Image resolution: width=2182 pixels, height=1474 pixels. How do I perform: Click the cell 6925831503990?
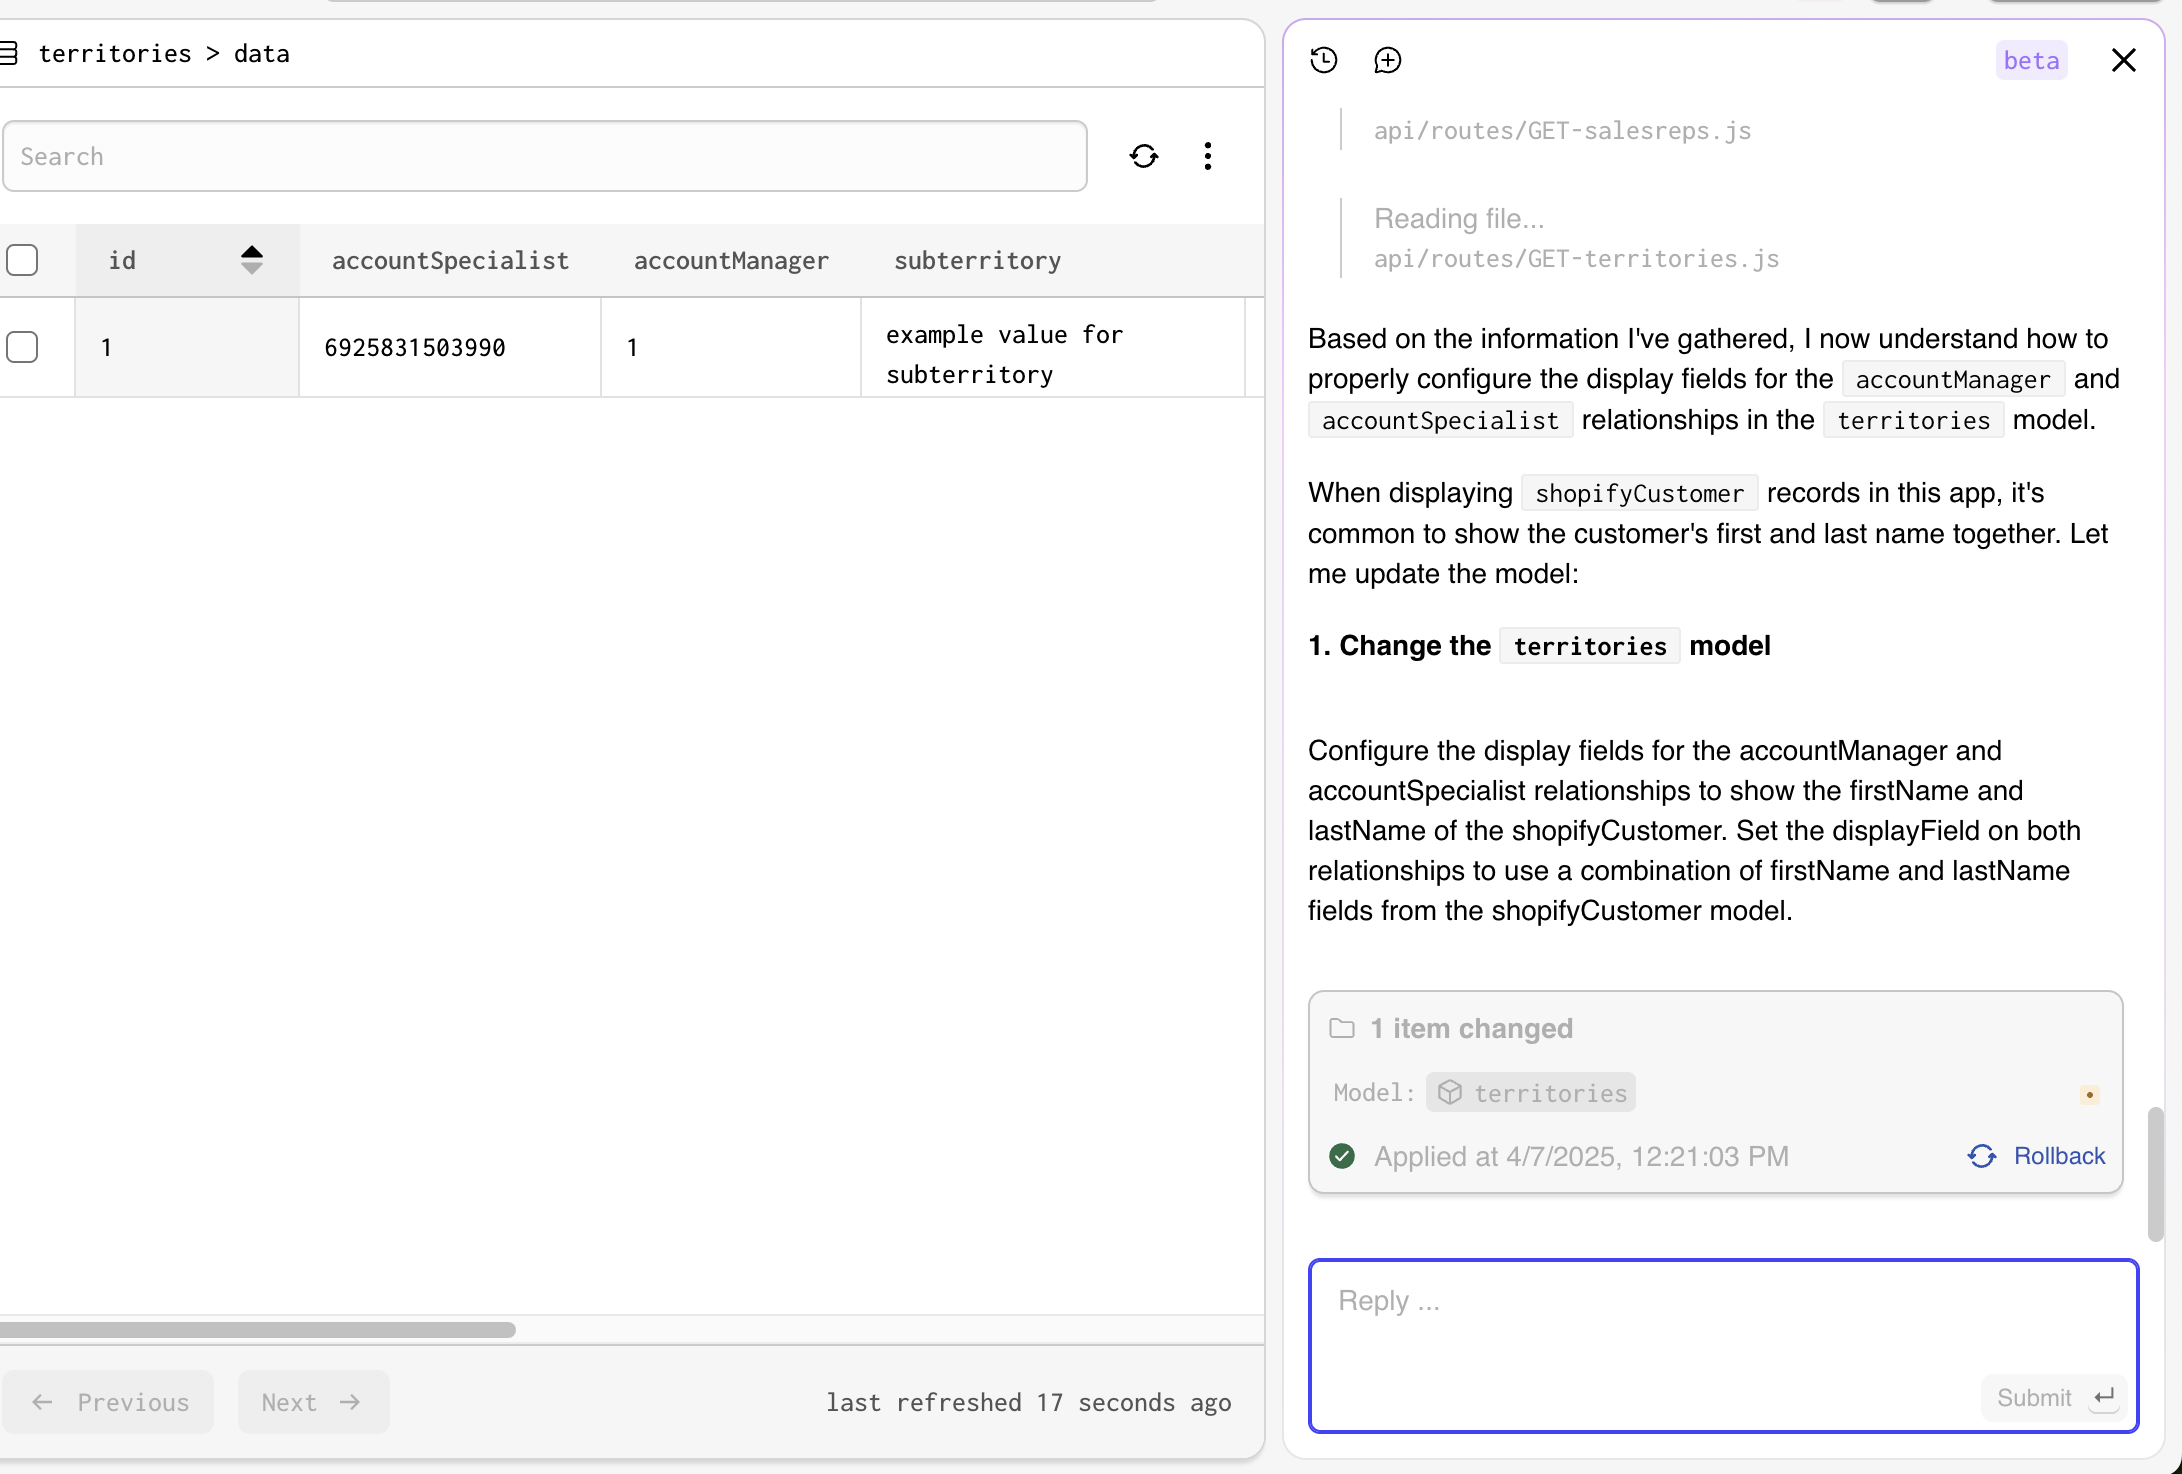coord(450,347)
